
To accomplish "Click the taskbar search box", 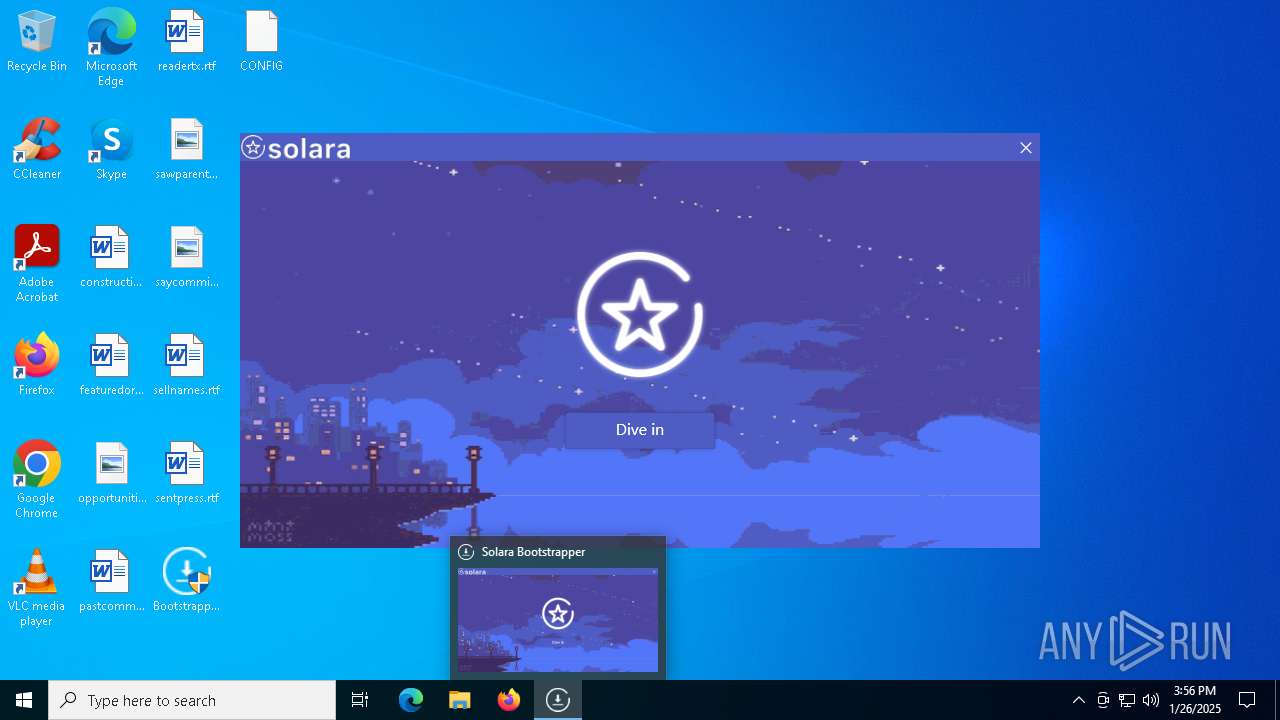I will [192, 700].
